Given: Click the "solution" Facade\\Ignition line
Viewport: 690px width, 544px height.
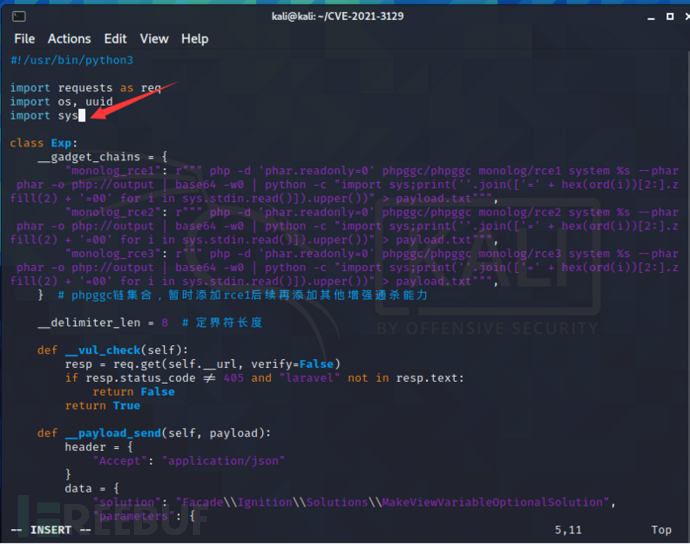Looking at the screenshot, I should (x=354, y=502).
